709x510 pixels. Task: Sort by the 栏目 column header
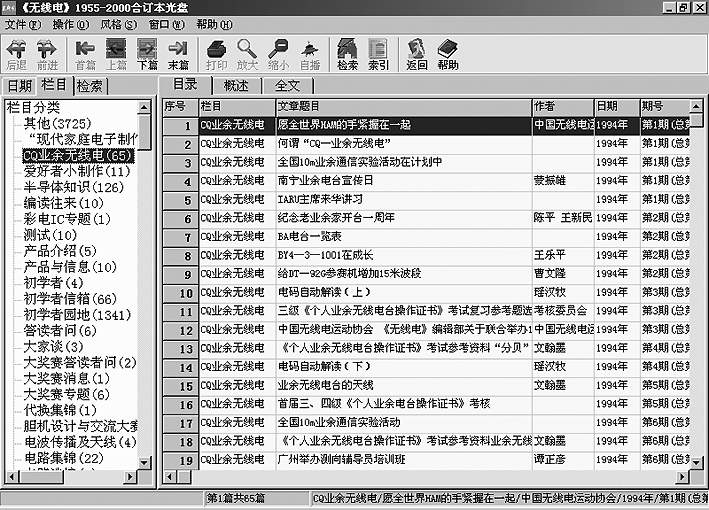point(237,106)
